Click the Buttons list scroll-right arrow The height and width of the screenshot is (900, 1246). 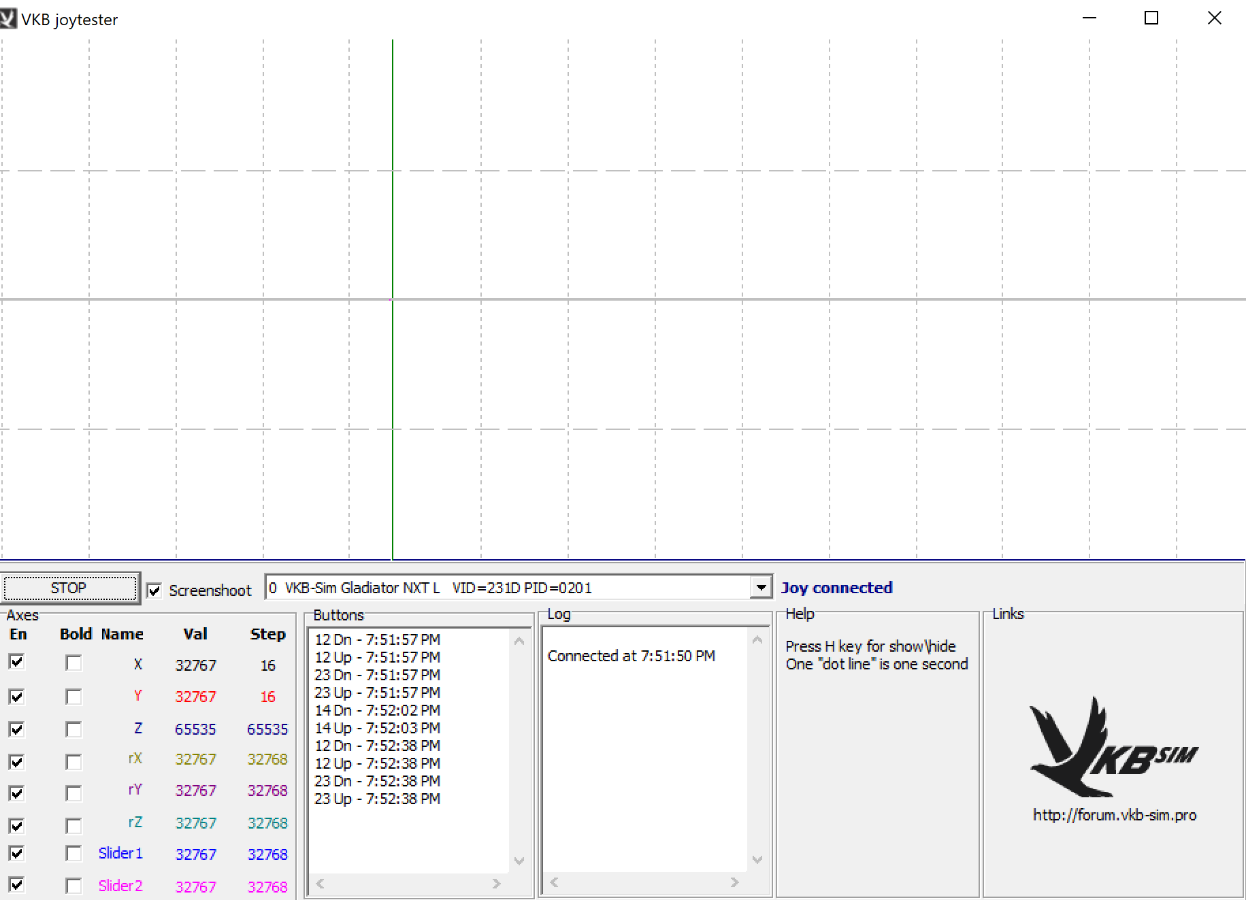pyautogui.click(x=497, y=884)
